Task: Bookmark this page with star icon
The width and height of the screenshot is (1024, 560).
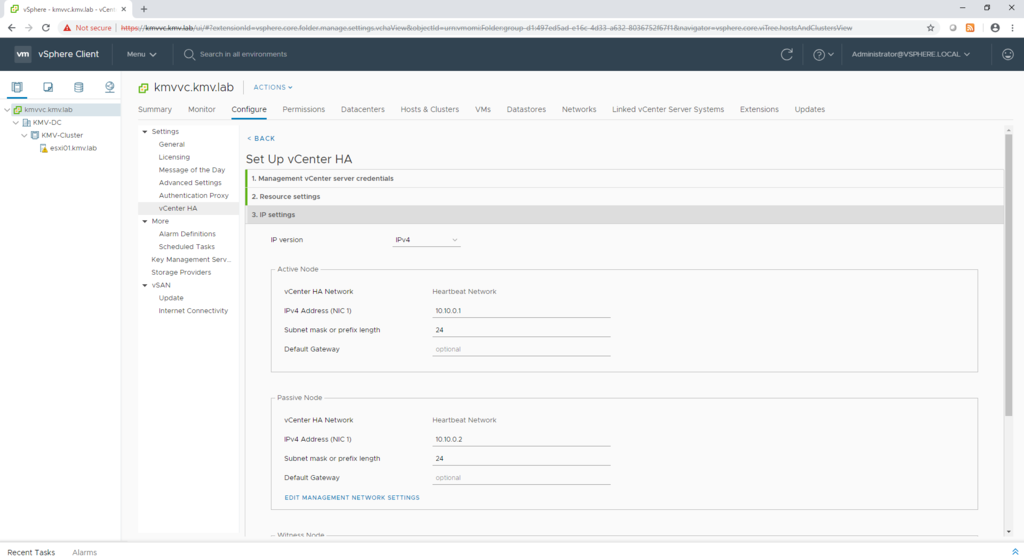Action: 931,28
